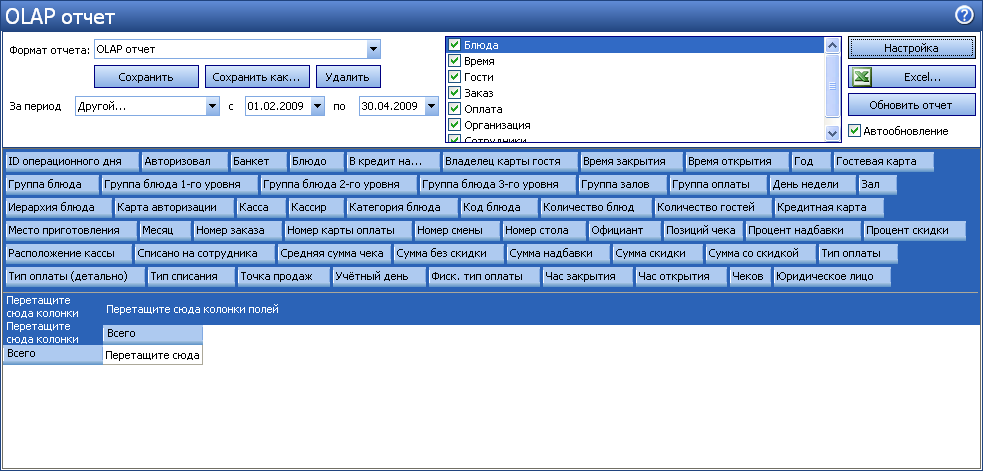Select the Время закрытия field

pos(631,161)
